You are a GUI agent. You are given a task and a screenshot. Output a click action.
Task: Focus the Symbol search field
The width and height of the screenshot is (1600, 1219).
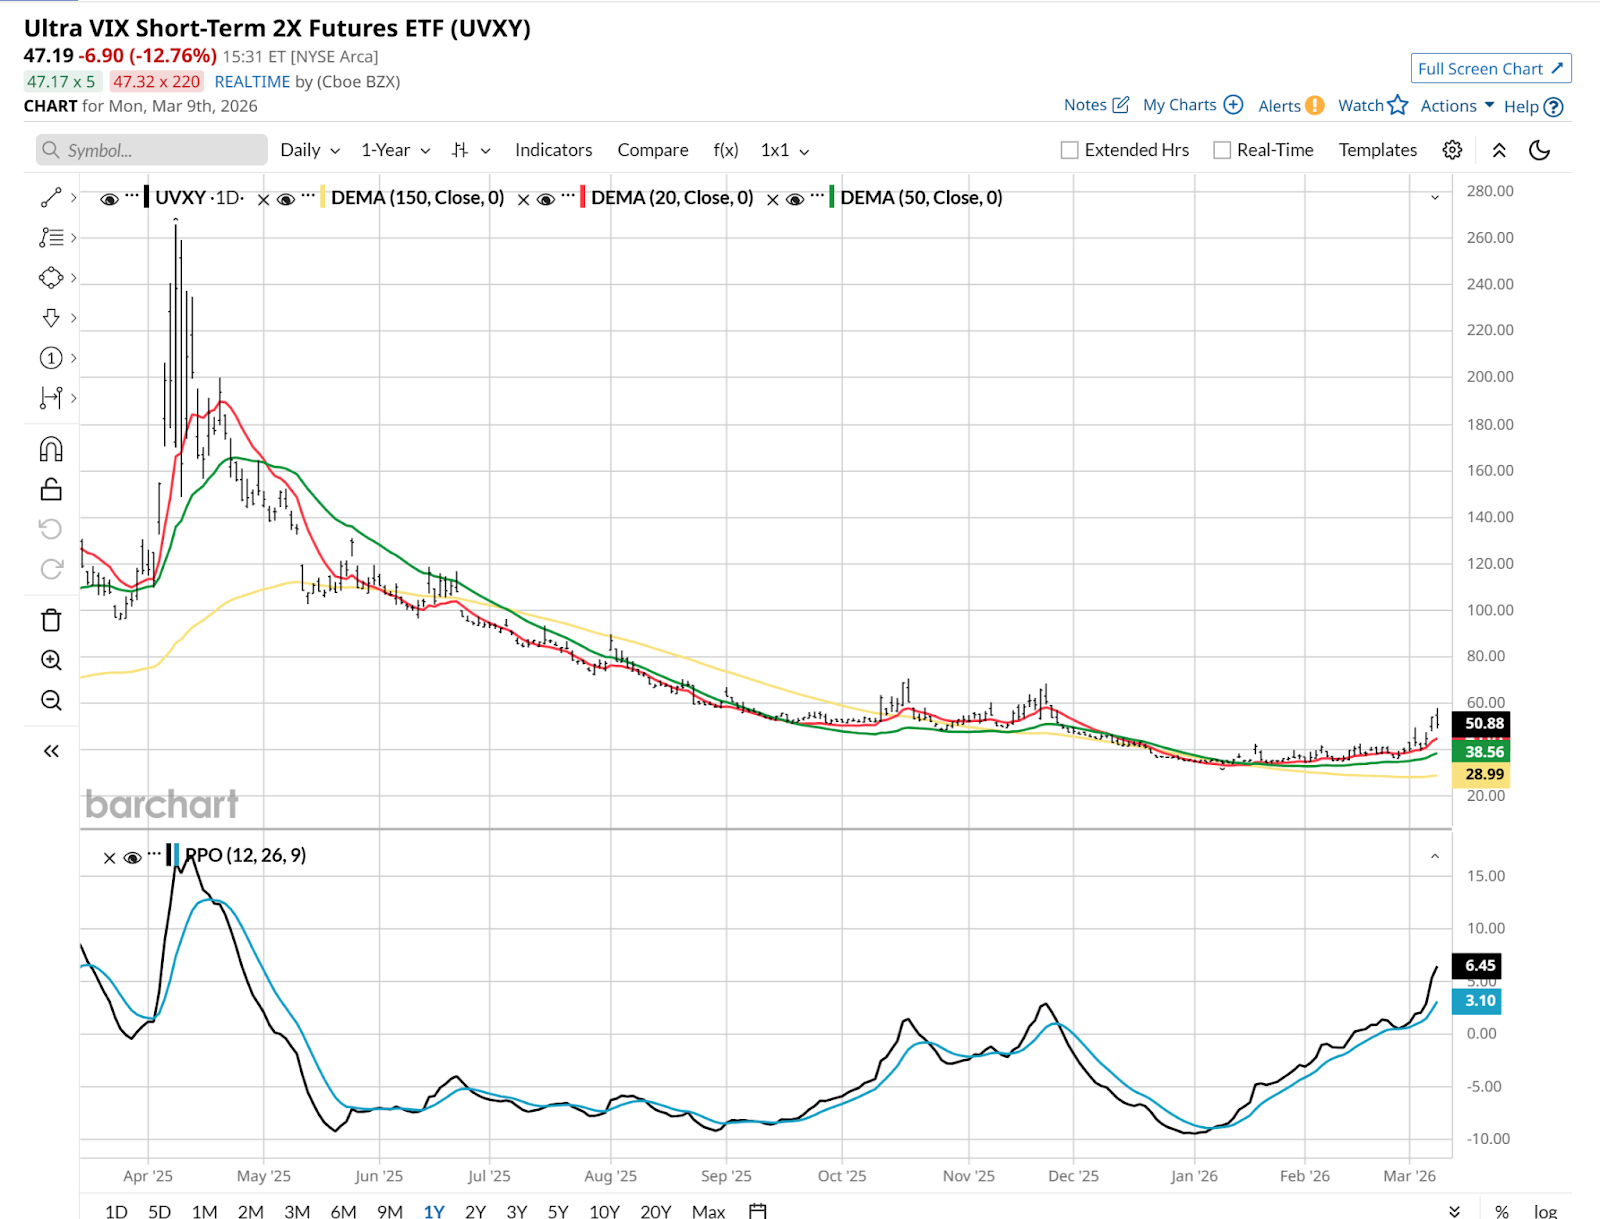pos(152,150)
